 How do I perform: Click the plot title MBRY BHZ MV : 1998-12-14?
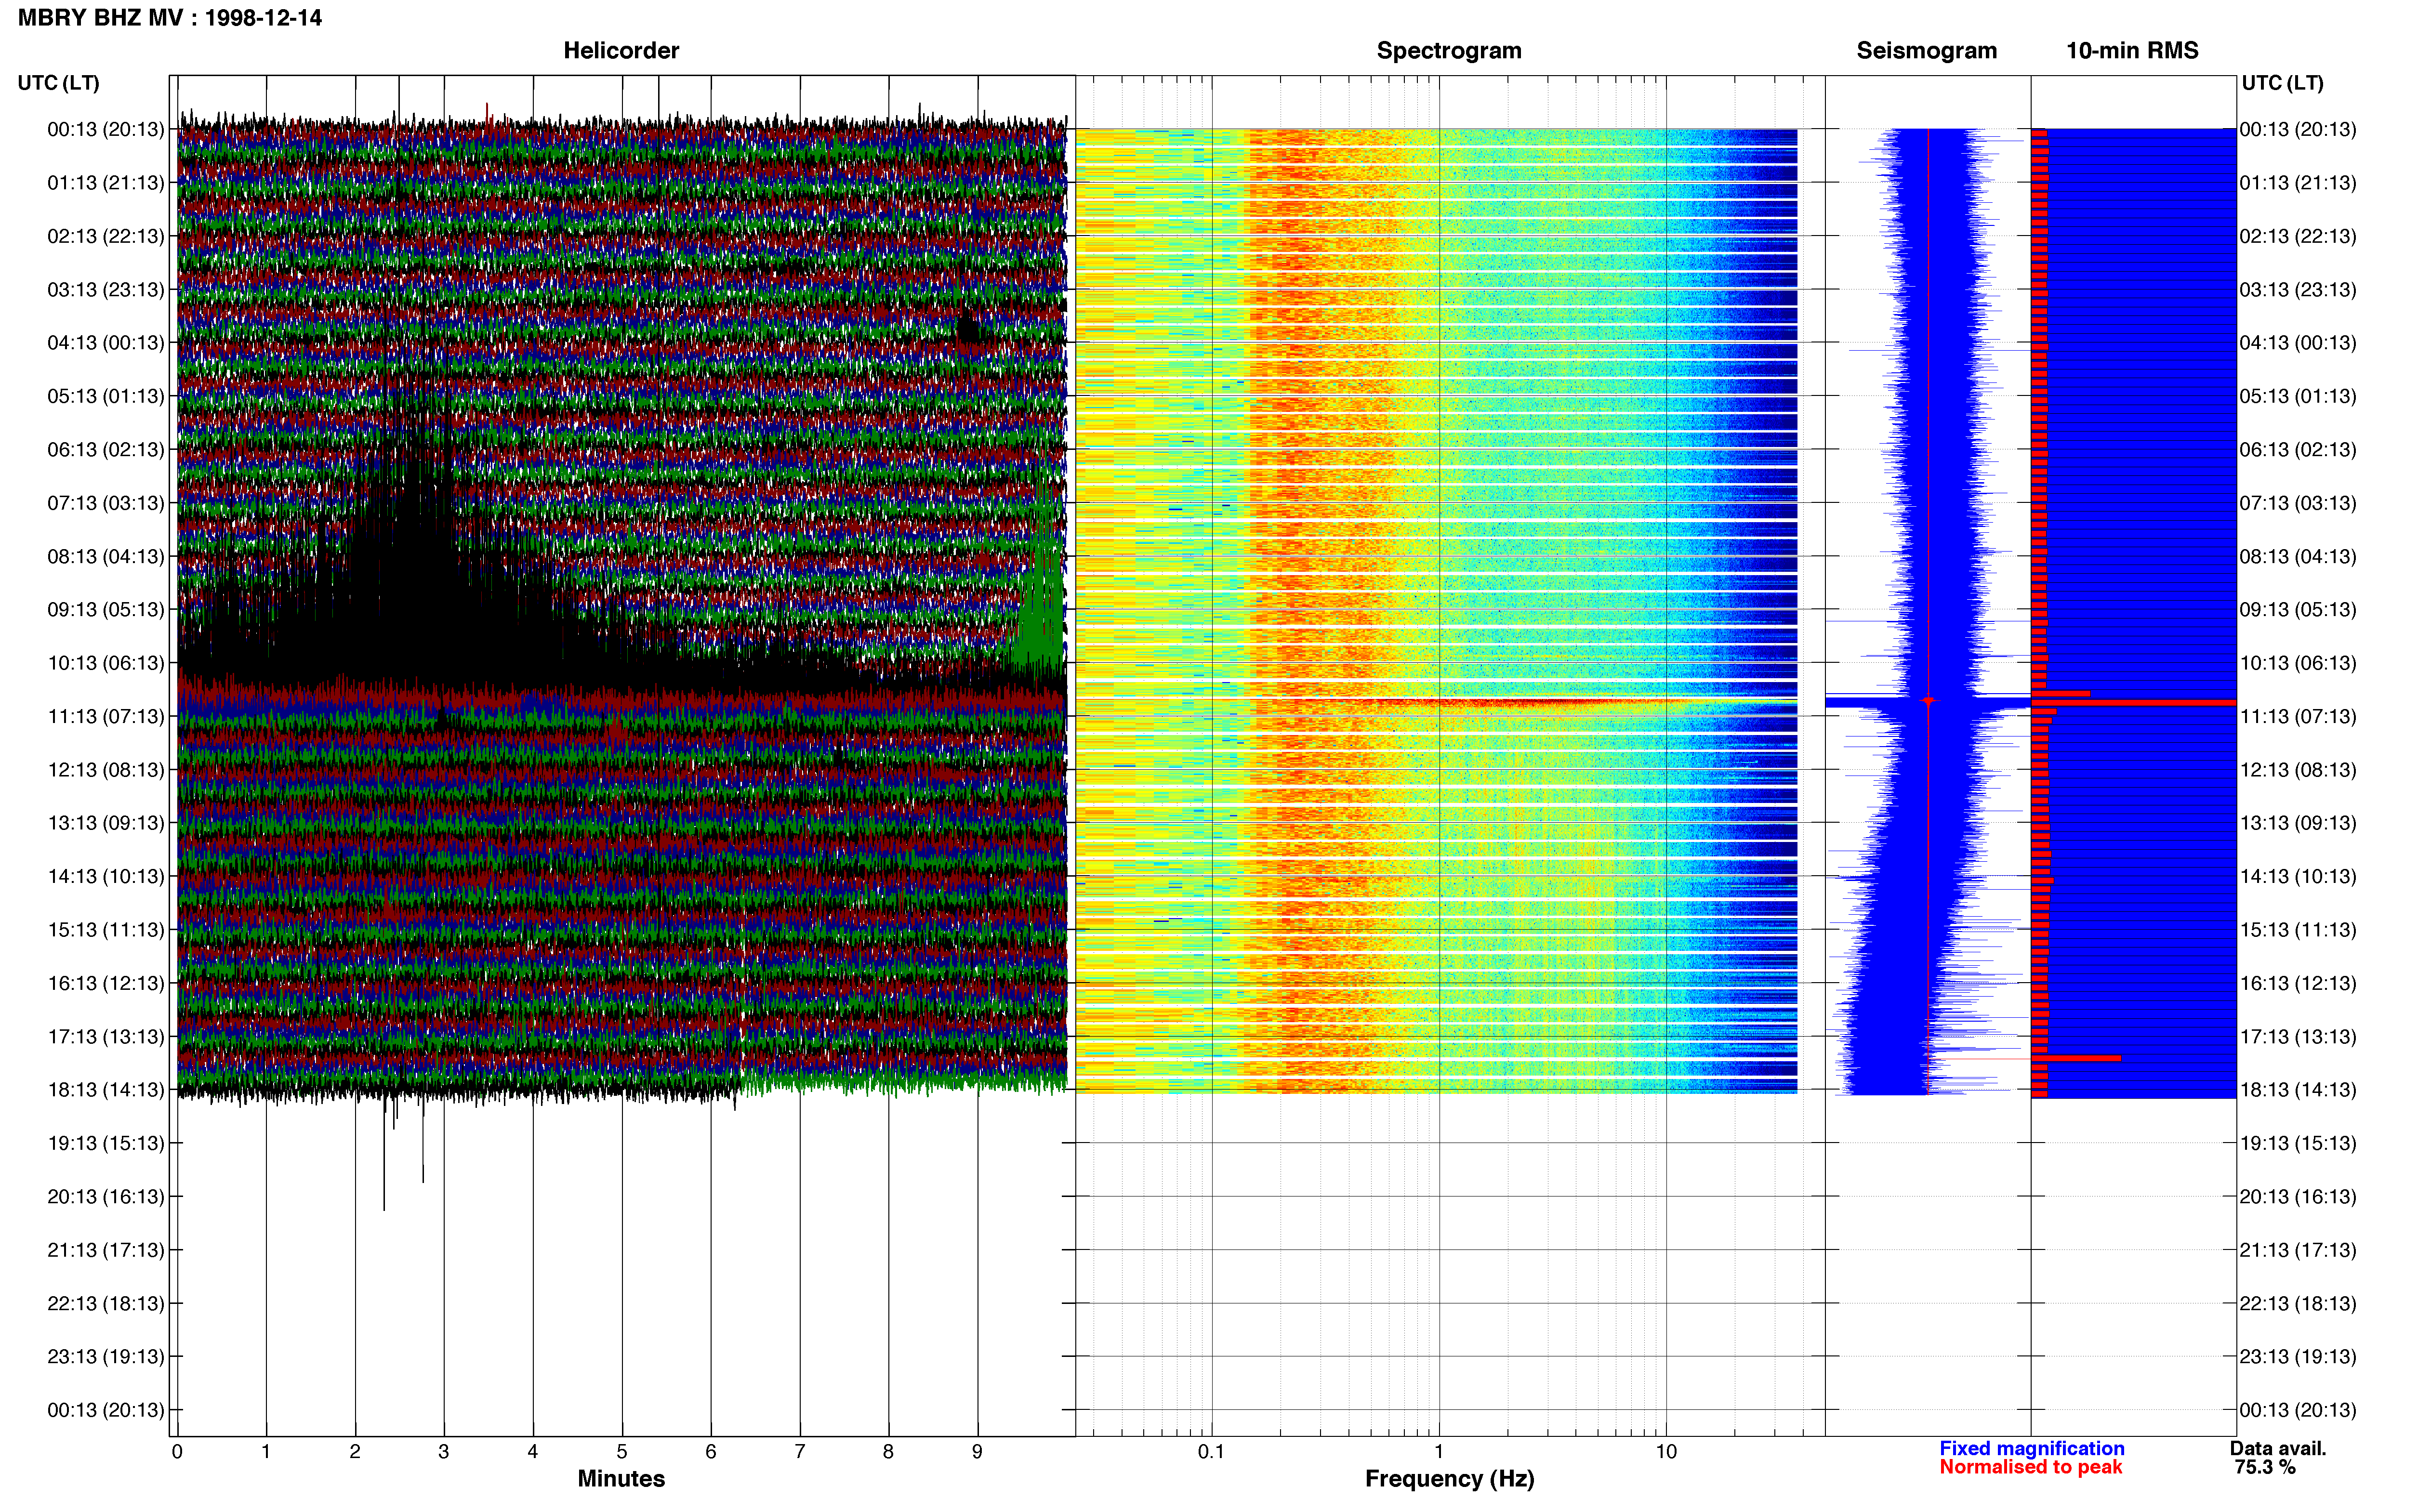[x=170, y=18]
